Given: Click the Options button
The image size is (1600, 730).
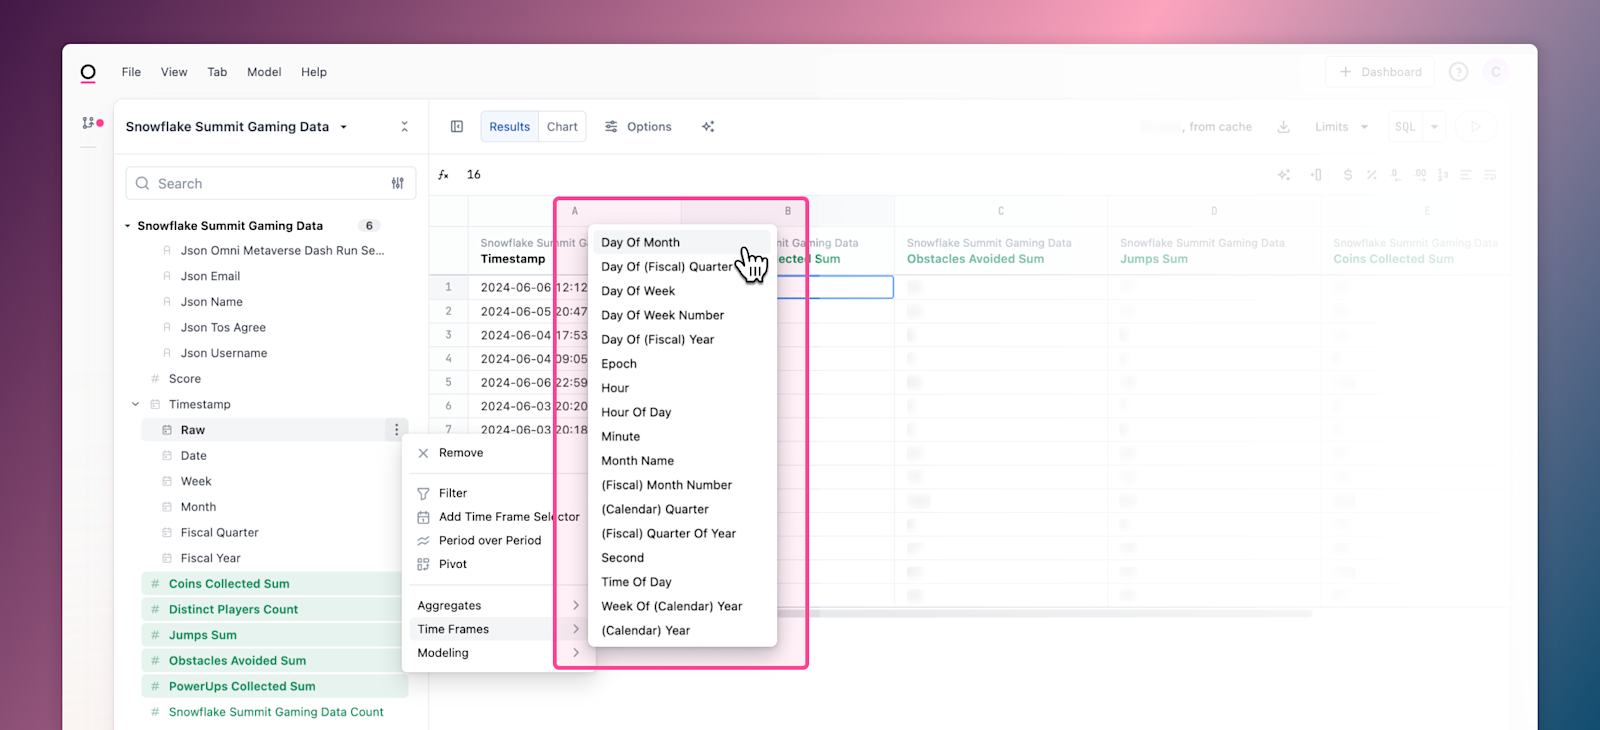Looking at the screenshot, I should point(638,127).
